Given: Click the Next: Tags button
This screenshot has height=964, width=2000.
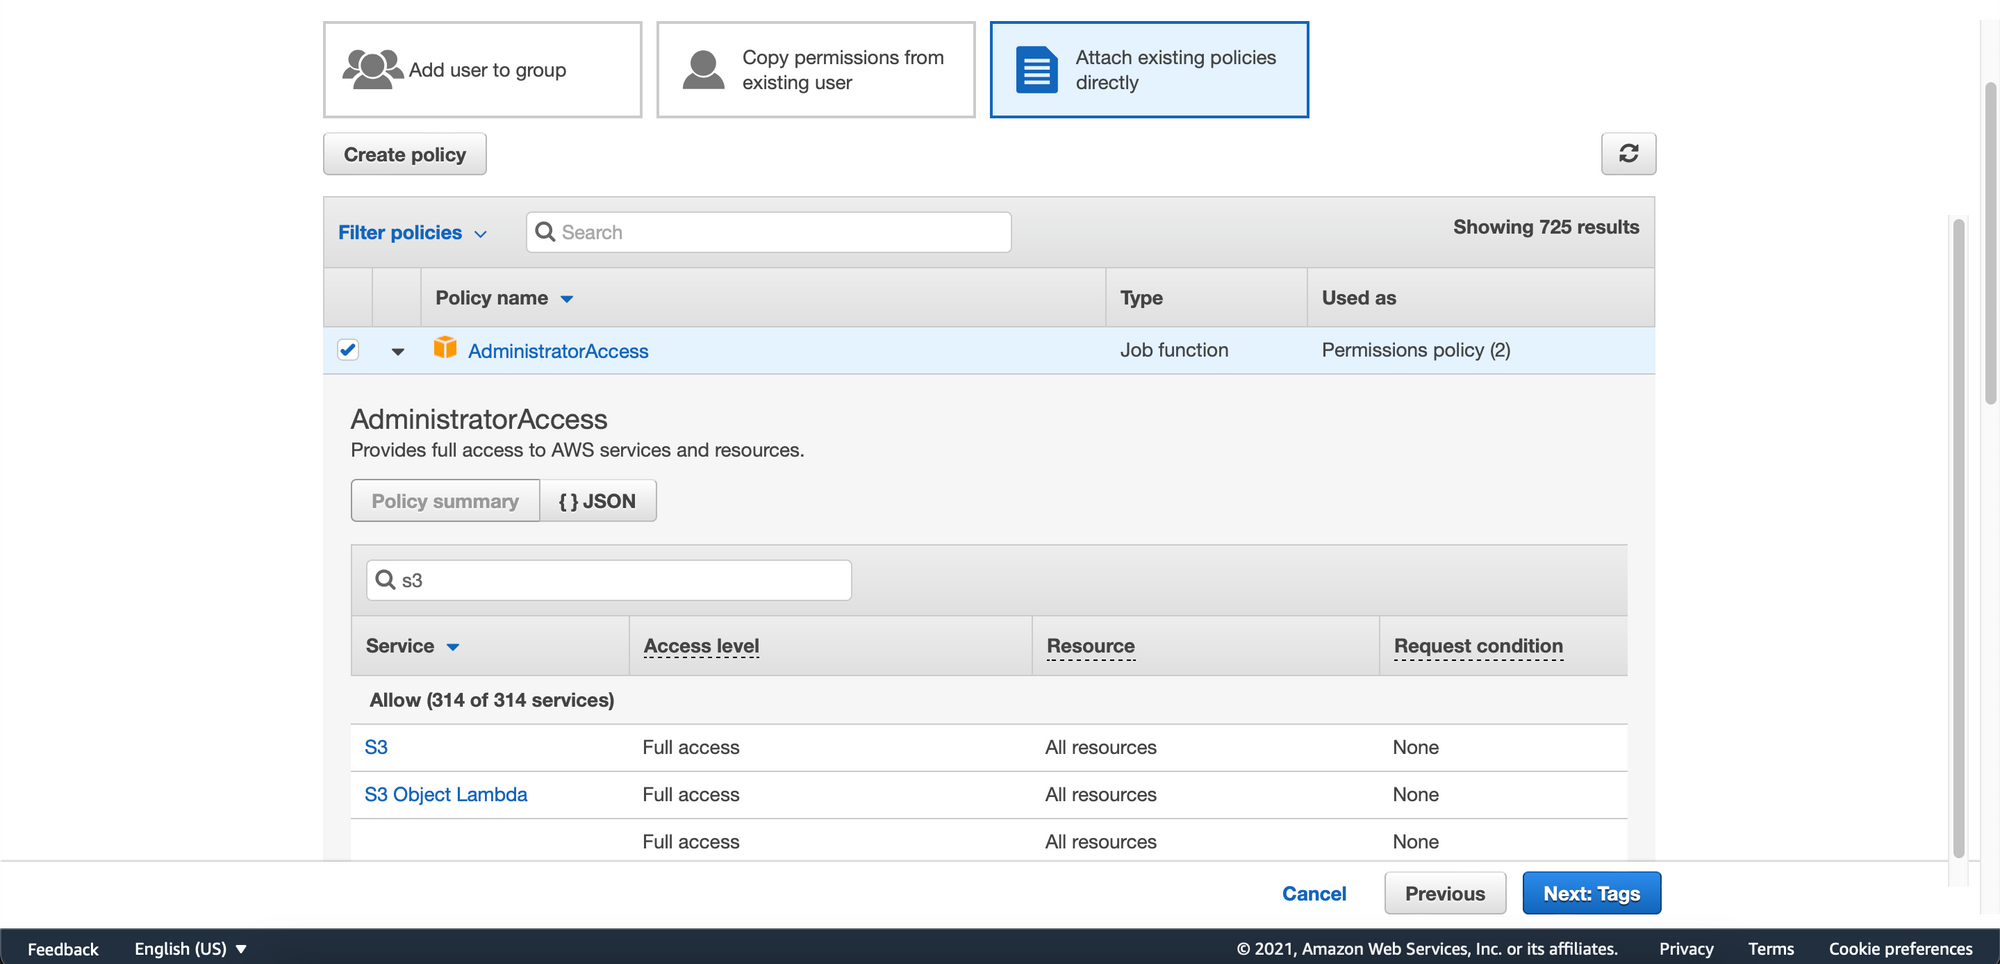Looking at the screenshot, I should [x=1591, y=893].
